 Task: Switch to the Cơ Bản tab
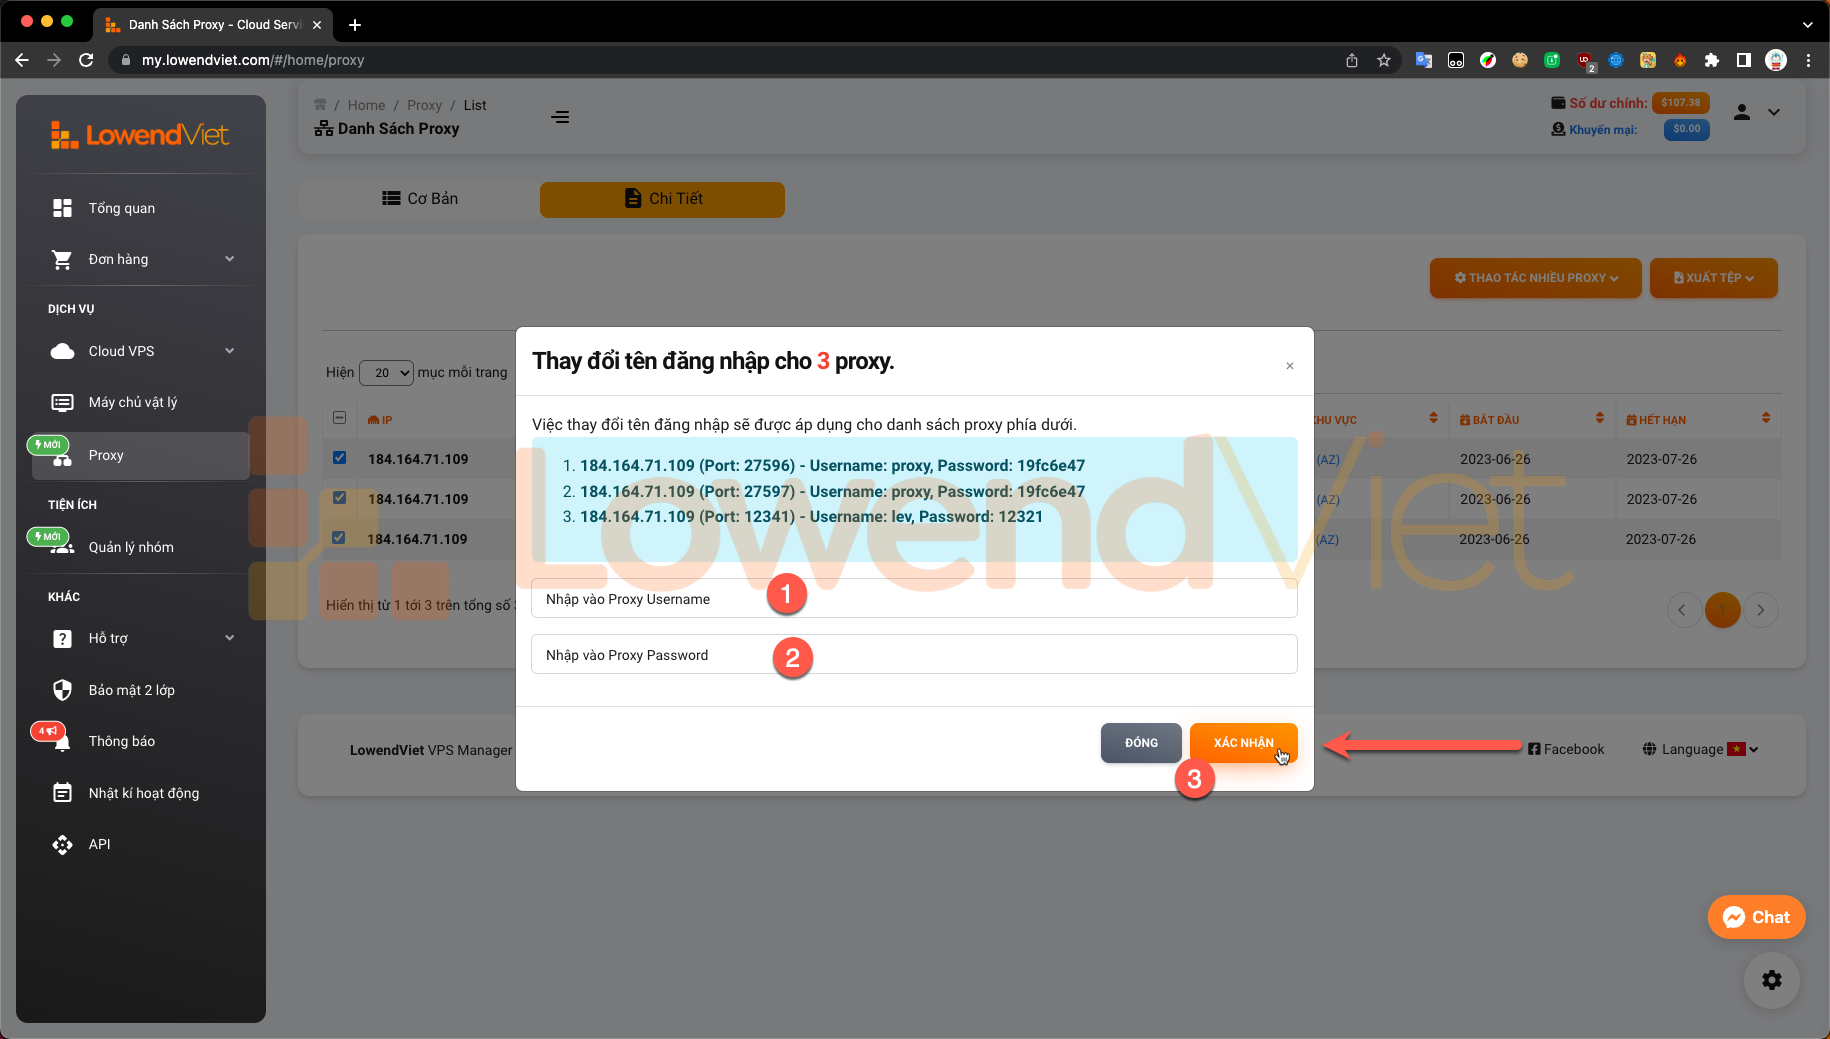pos(420,199)
